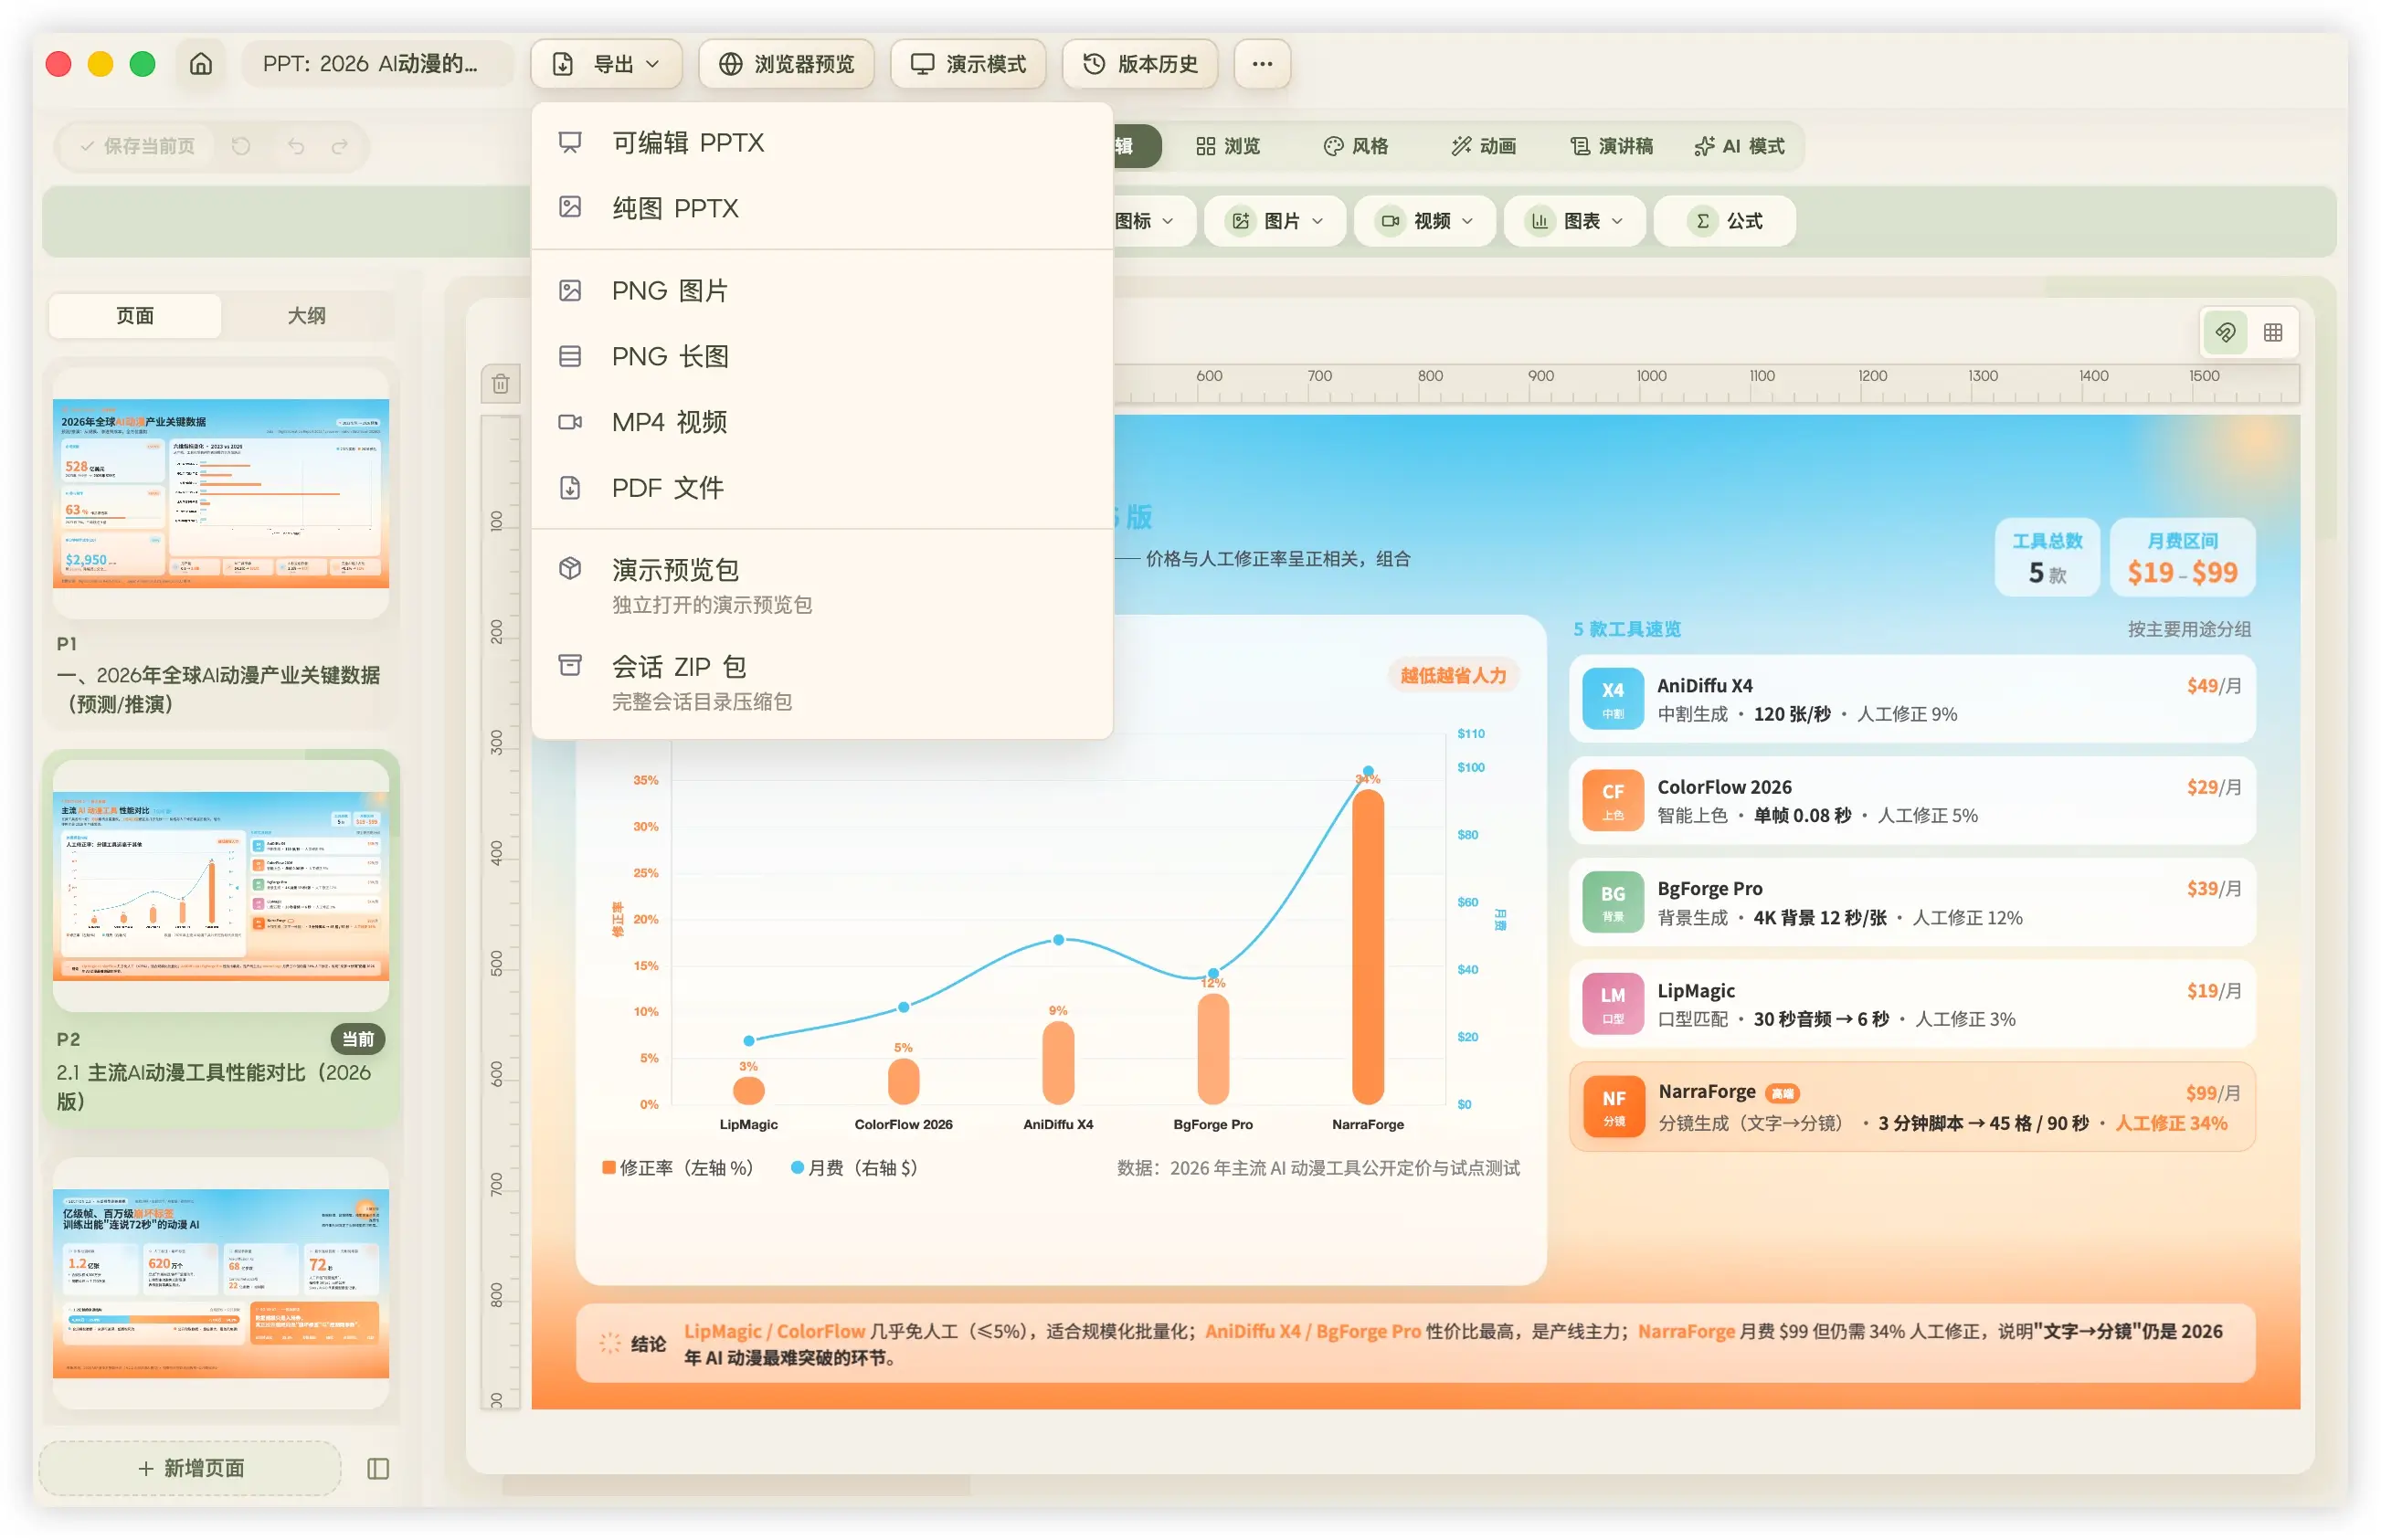Click the 会话 ZIP 包 archive icon

click(570, 666)
